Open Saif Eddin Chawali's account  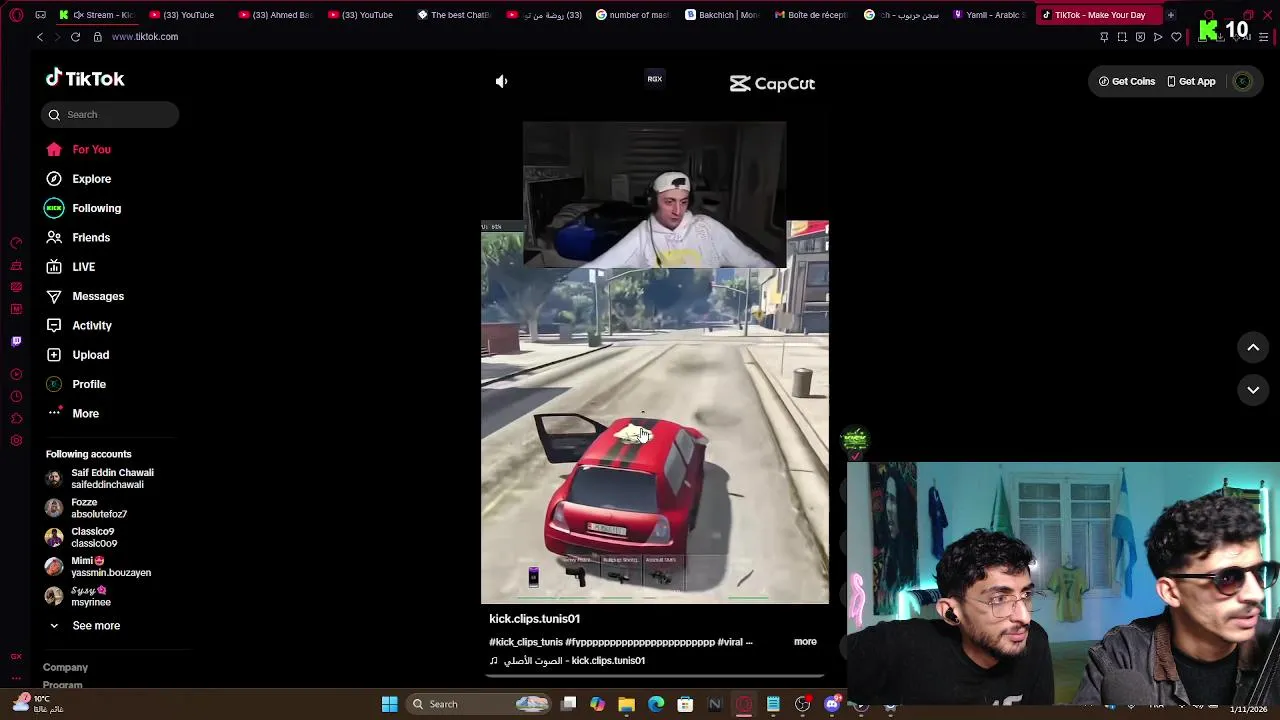(x=100, y=479)
